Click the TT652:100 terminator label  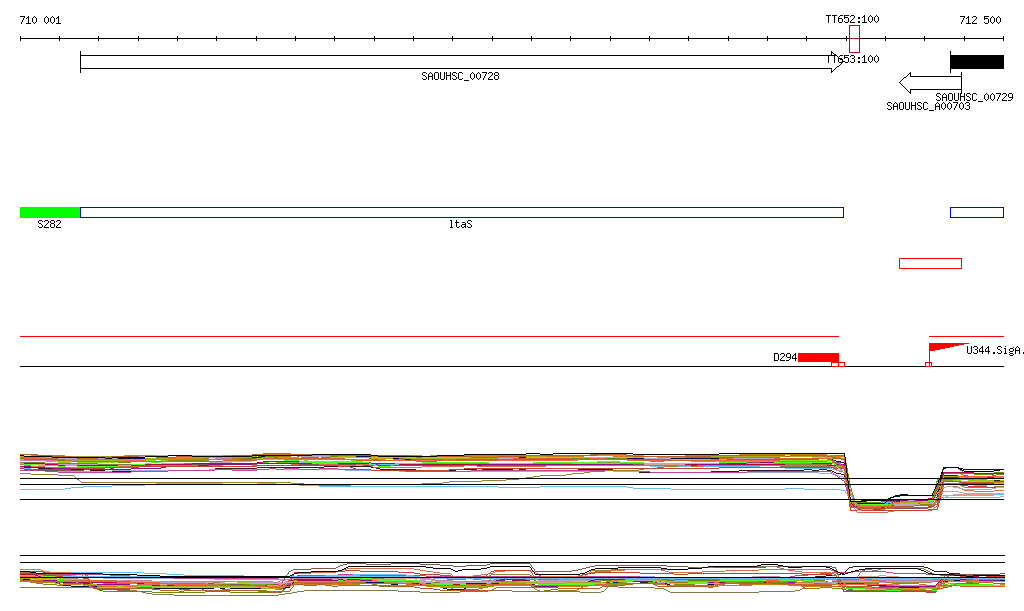point(852,19)
